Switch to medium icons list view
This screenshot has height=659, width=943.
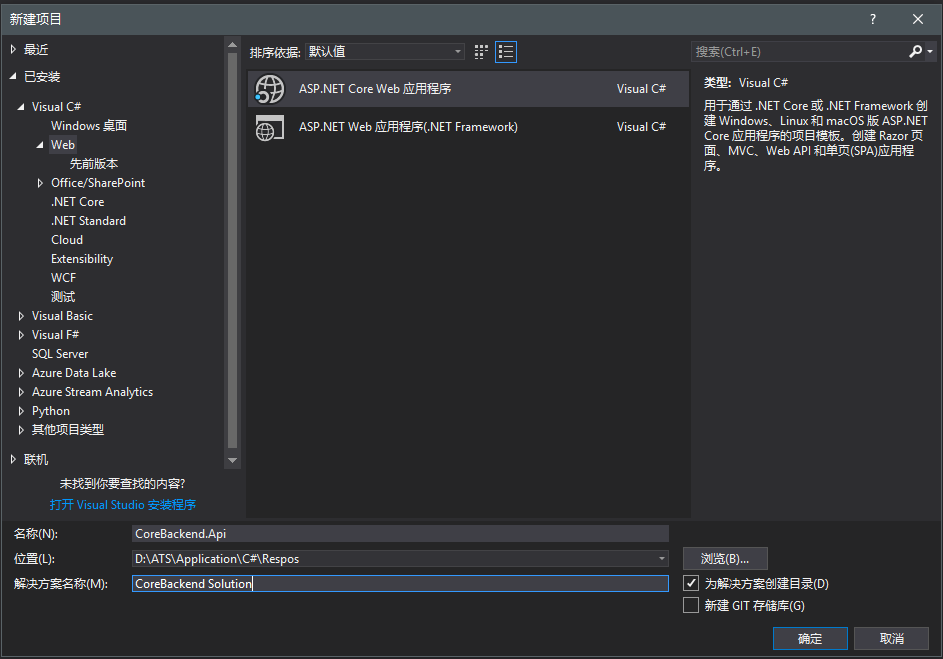(506, 52)
